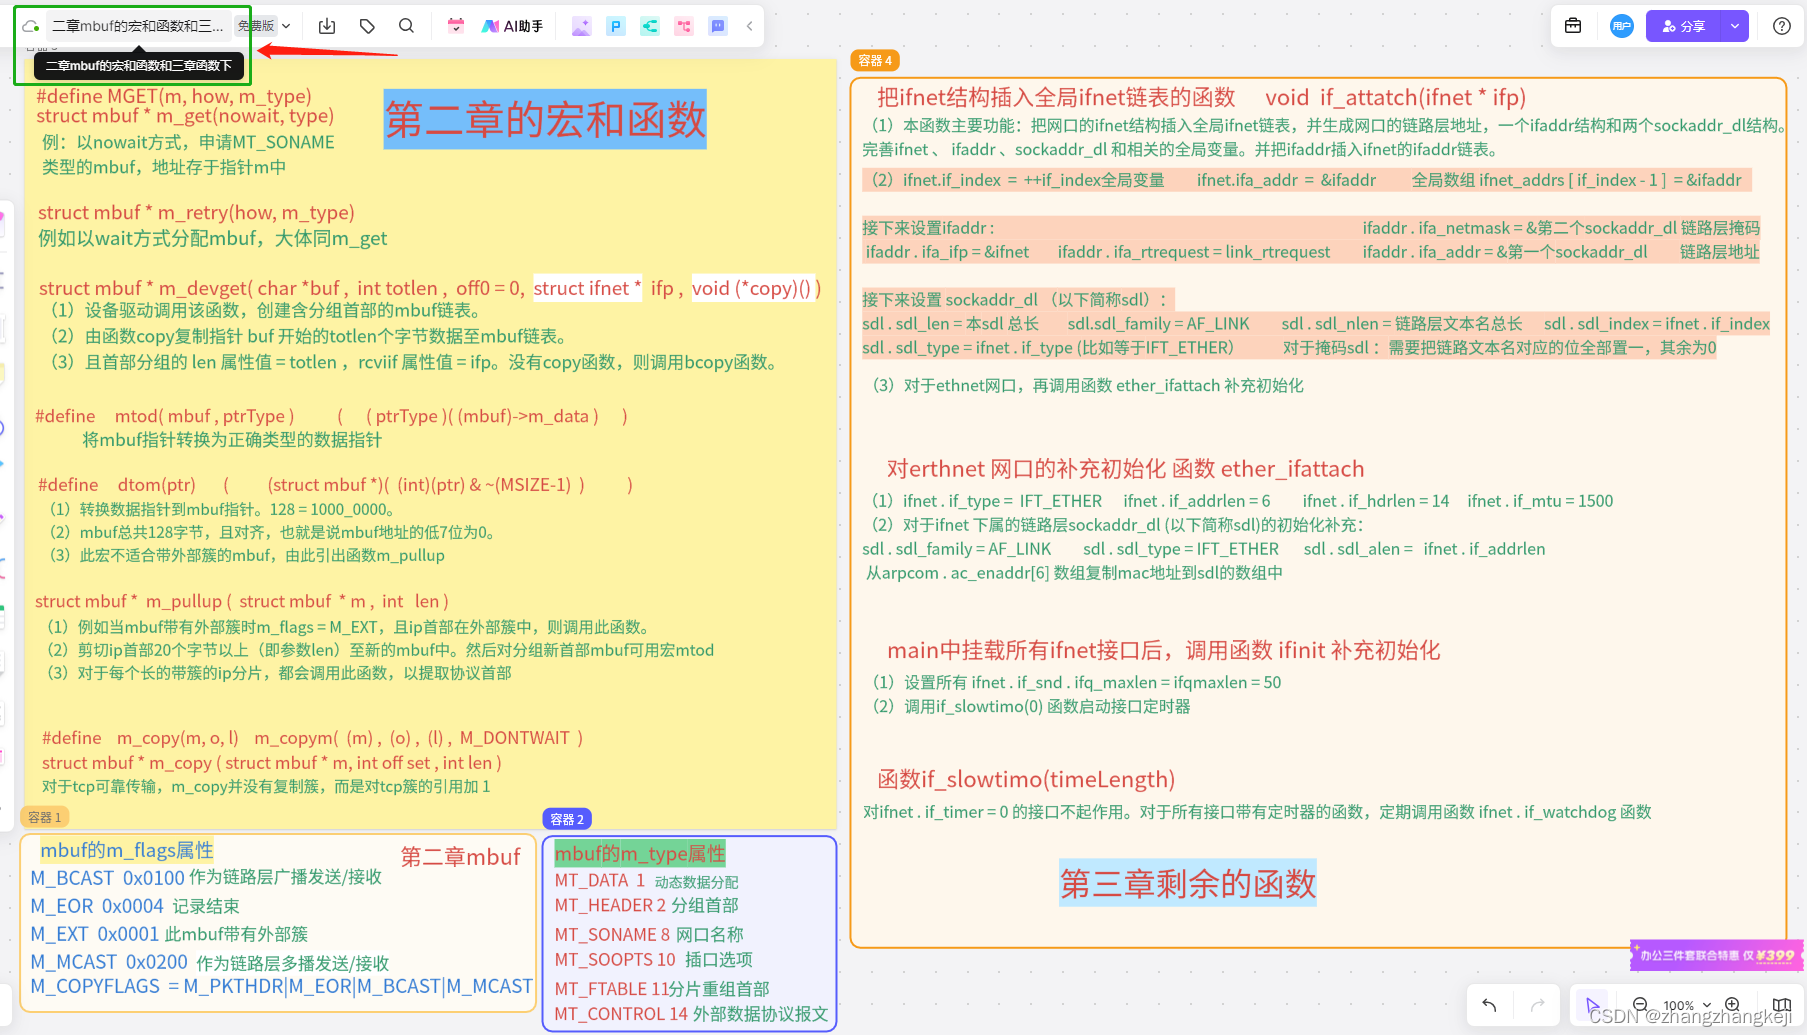Select the 容器 2 label tag
1807x1036 pixels.
coord(567,819)
